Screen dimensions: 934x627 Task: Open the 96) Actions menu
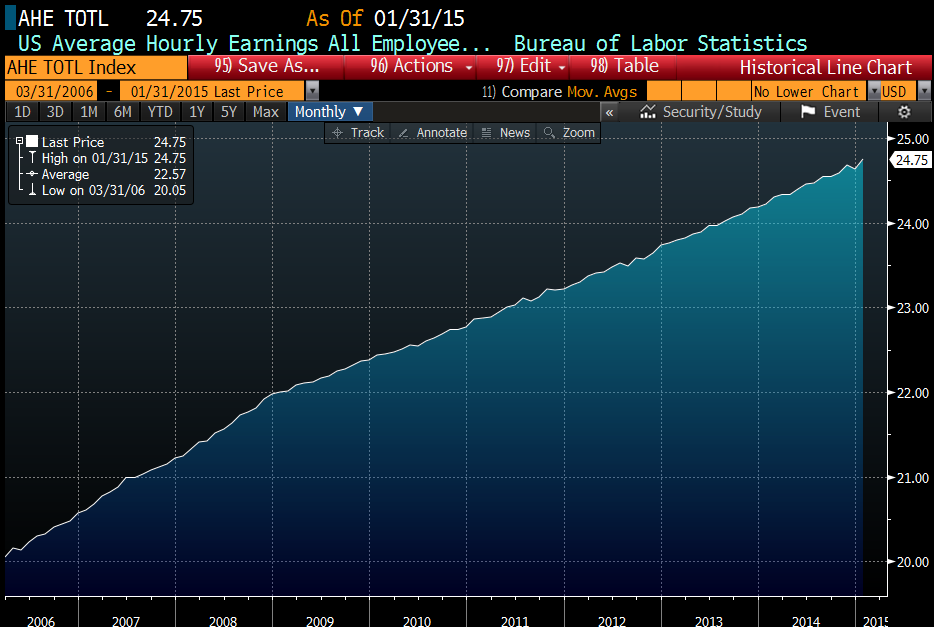point(417,67)
